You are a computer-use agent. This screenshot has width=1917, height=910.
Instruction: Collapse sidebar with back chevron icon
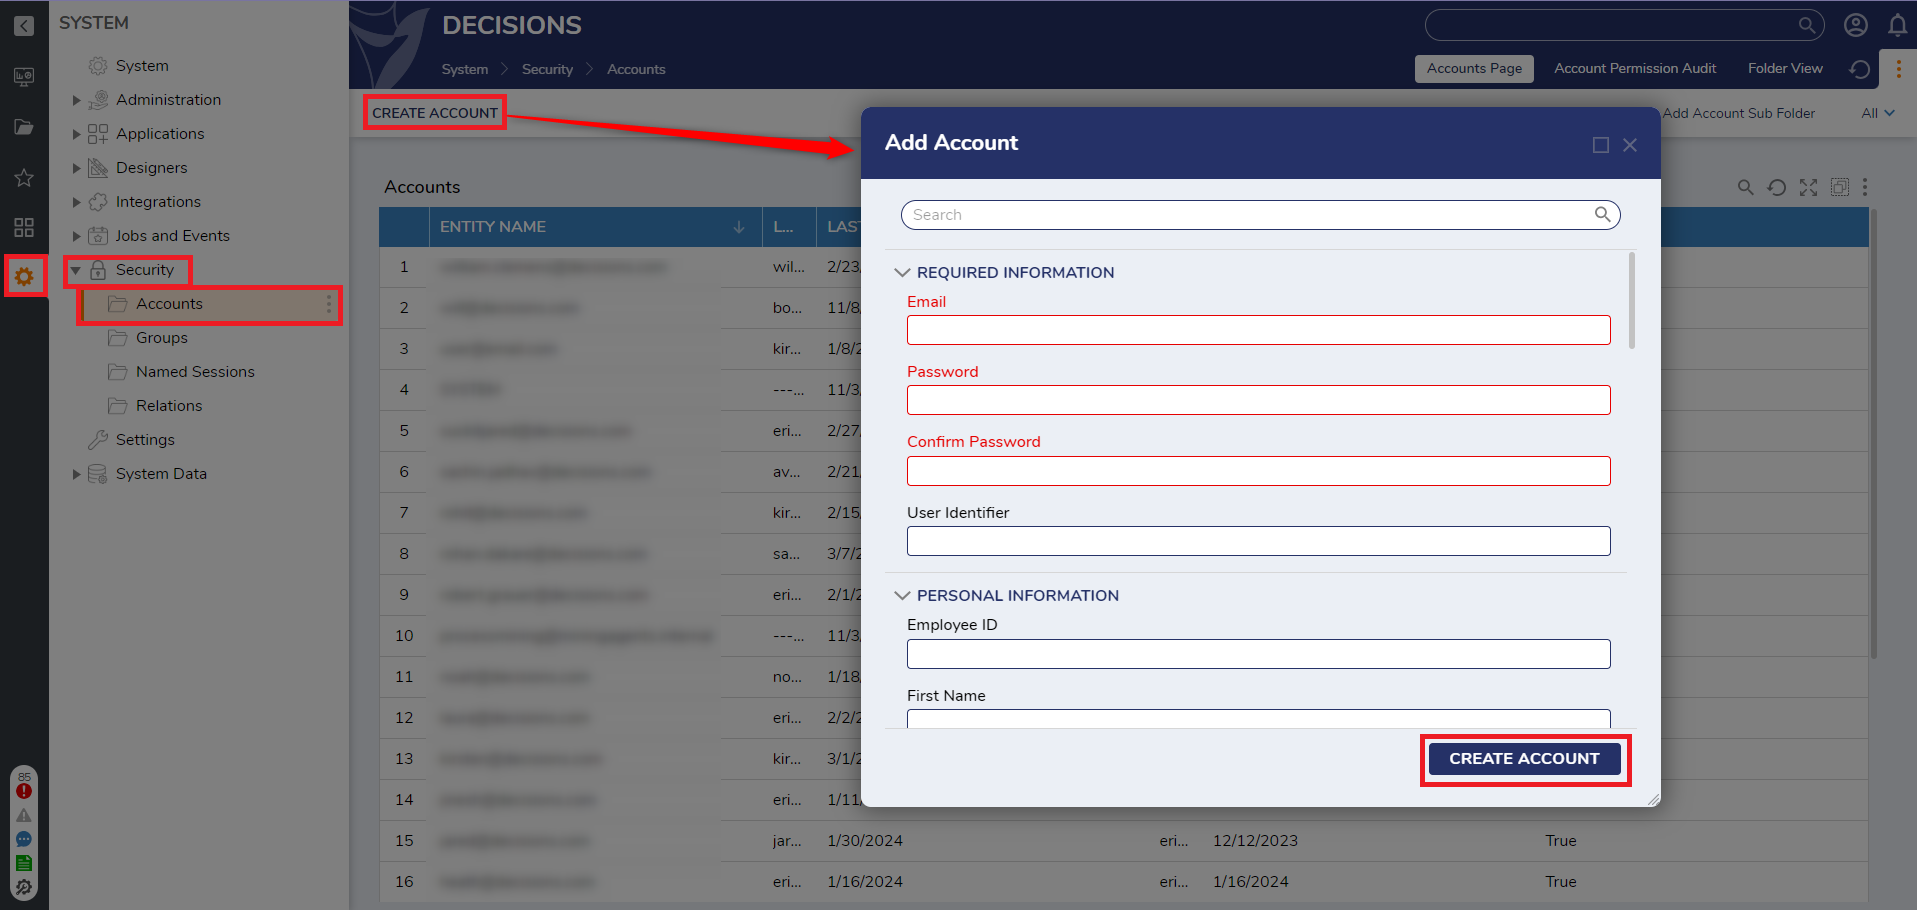(x=24, y=26)
